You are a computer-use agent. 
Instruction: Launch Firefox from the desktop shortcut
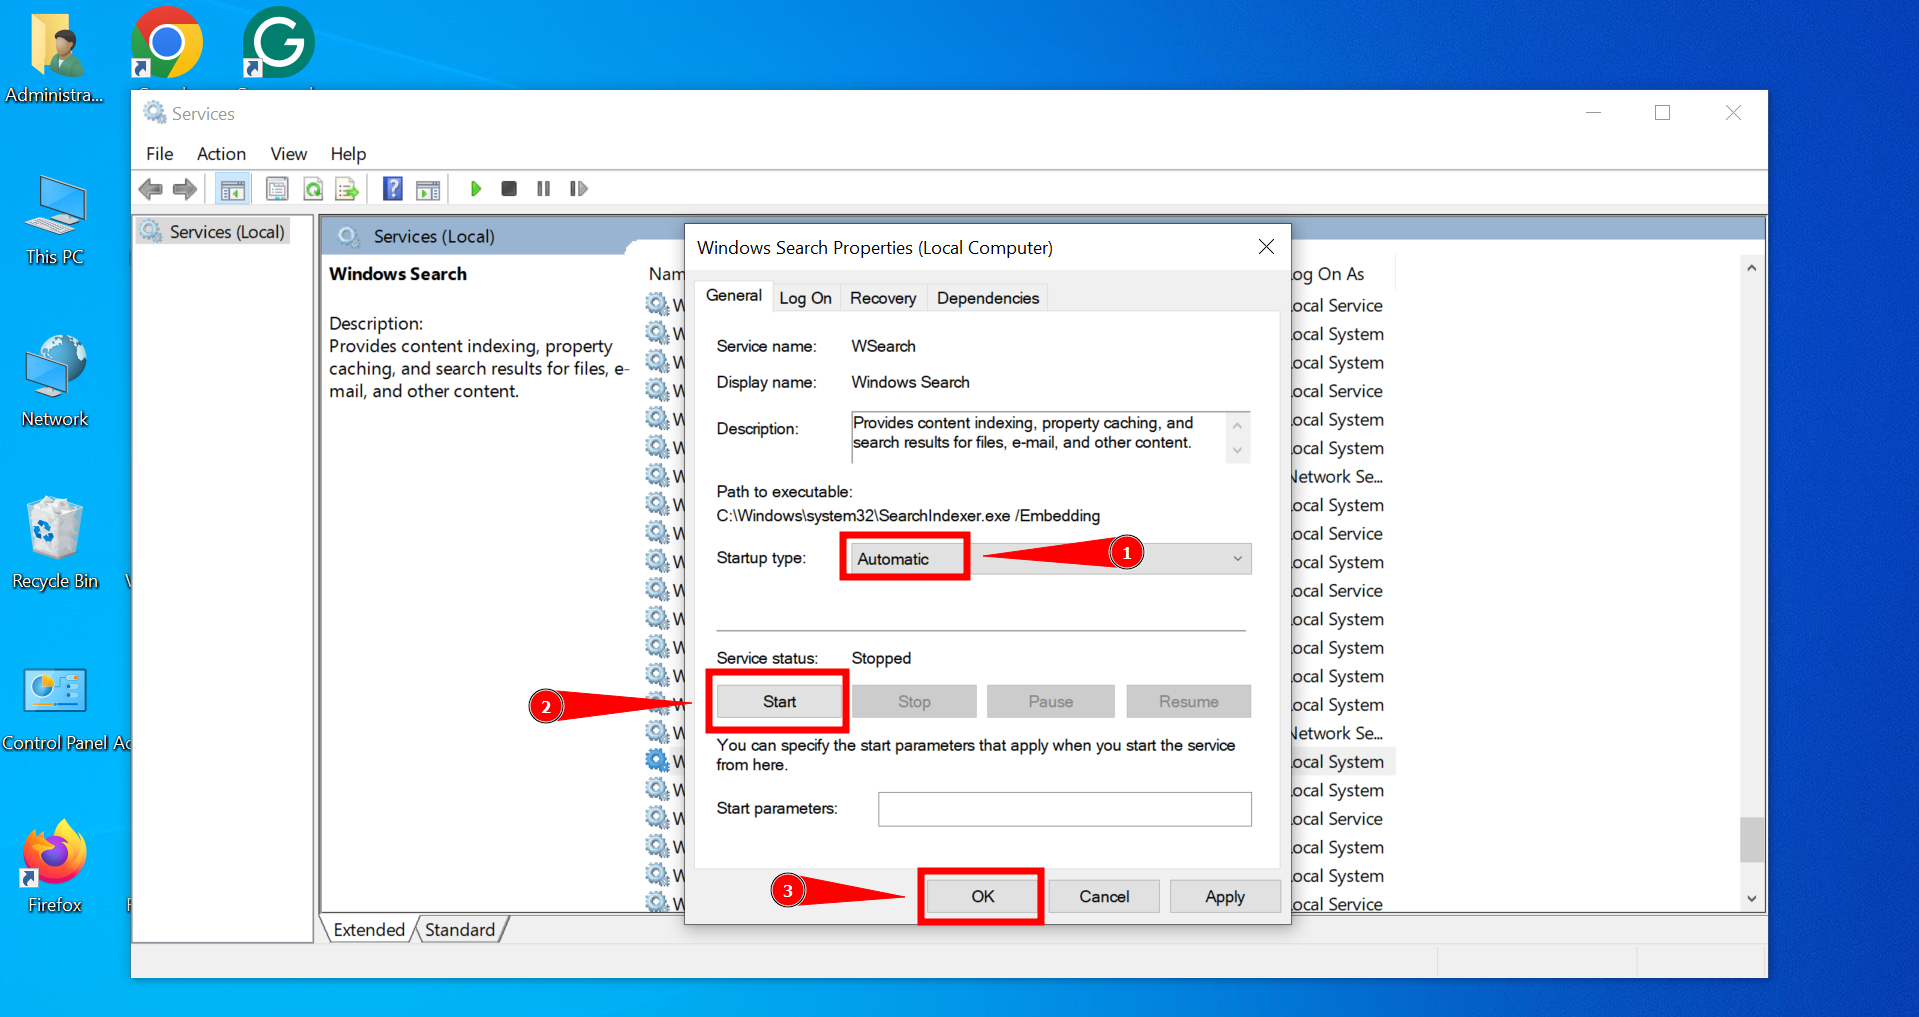tap(55, 866)
